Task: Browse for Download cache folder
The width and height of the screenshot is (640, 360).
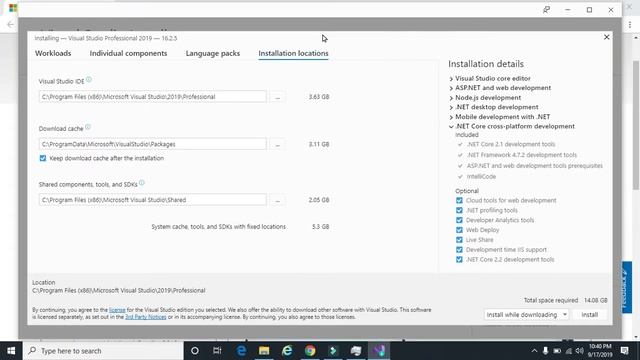Action: [278, 144]
